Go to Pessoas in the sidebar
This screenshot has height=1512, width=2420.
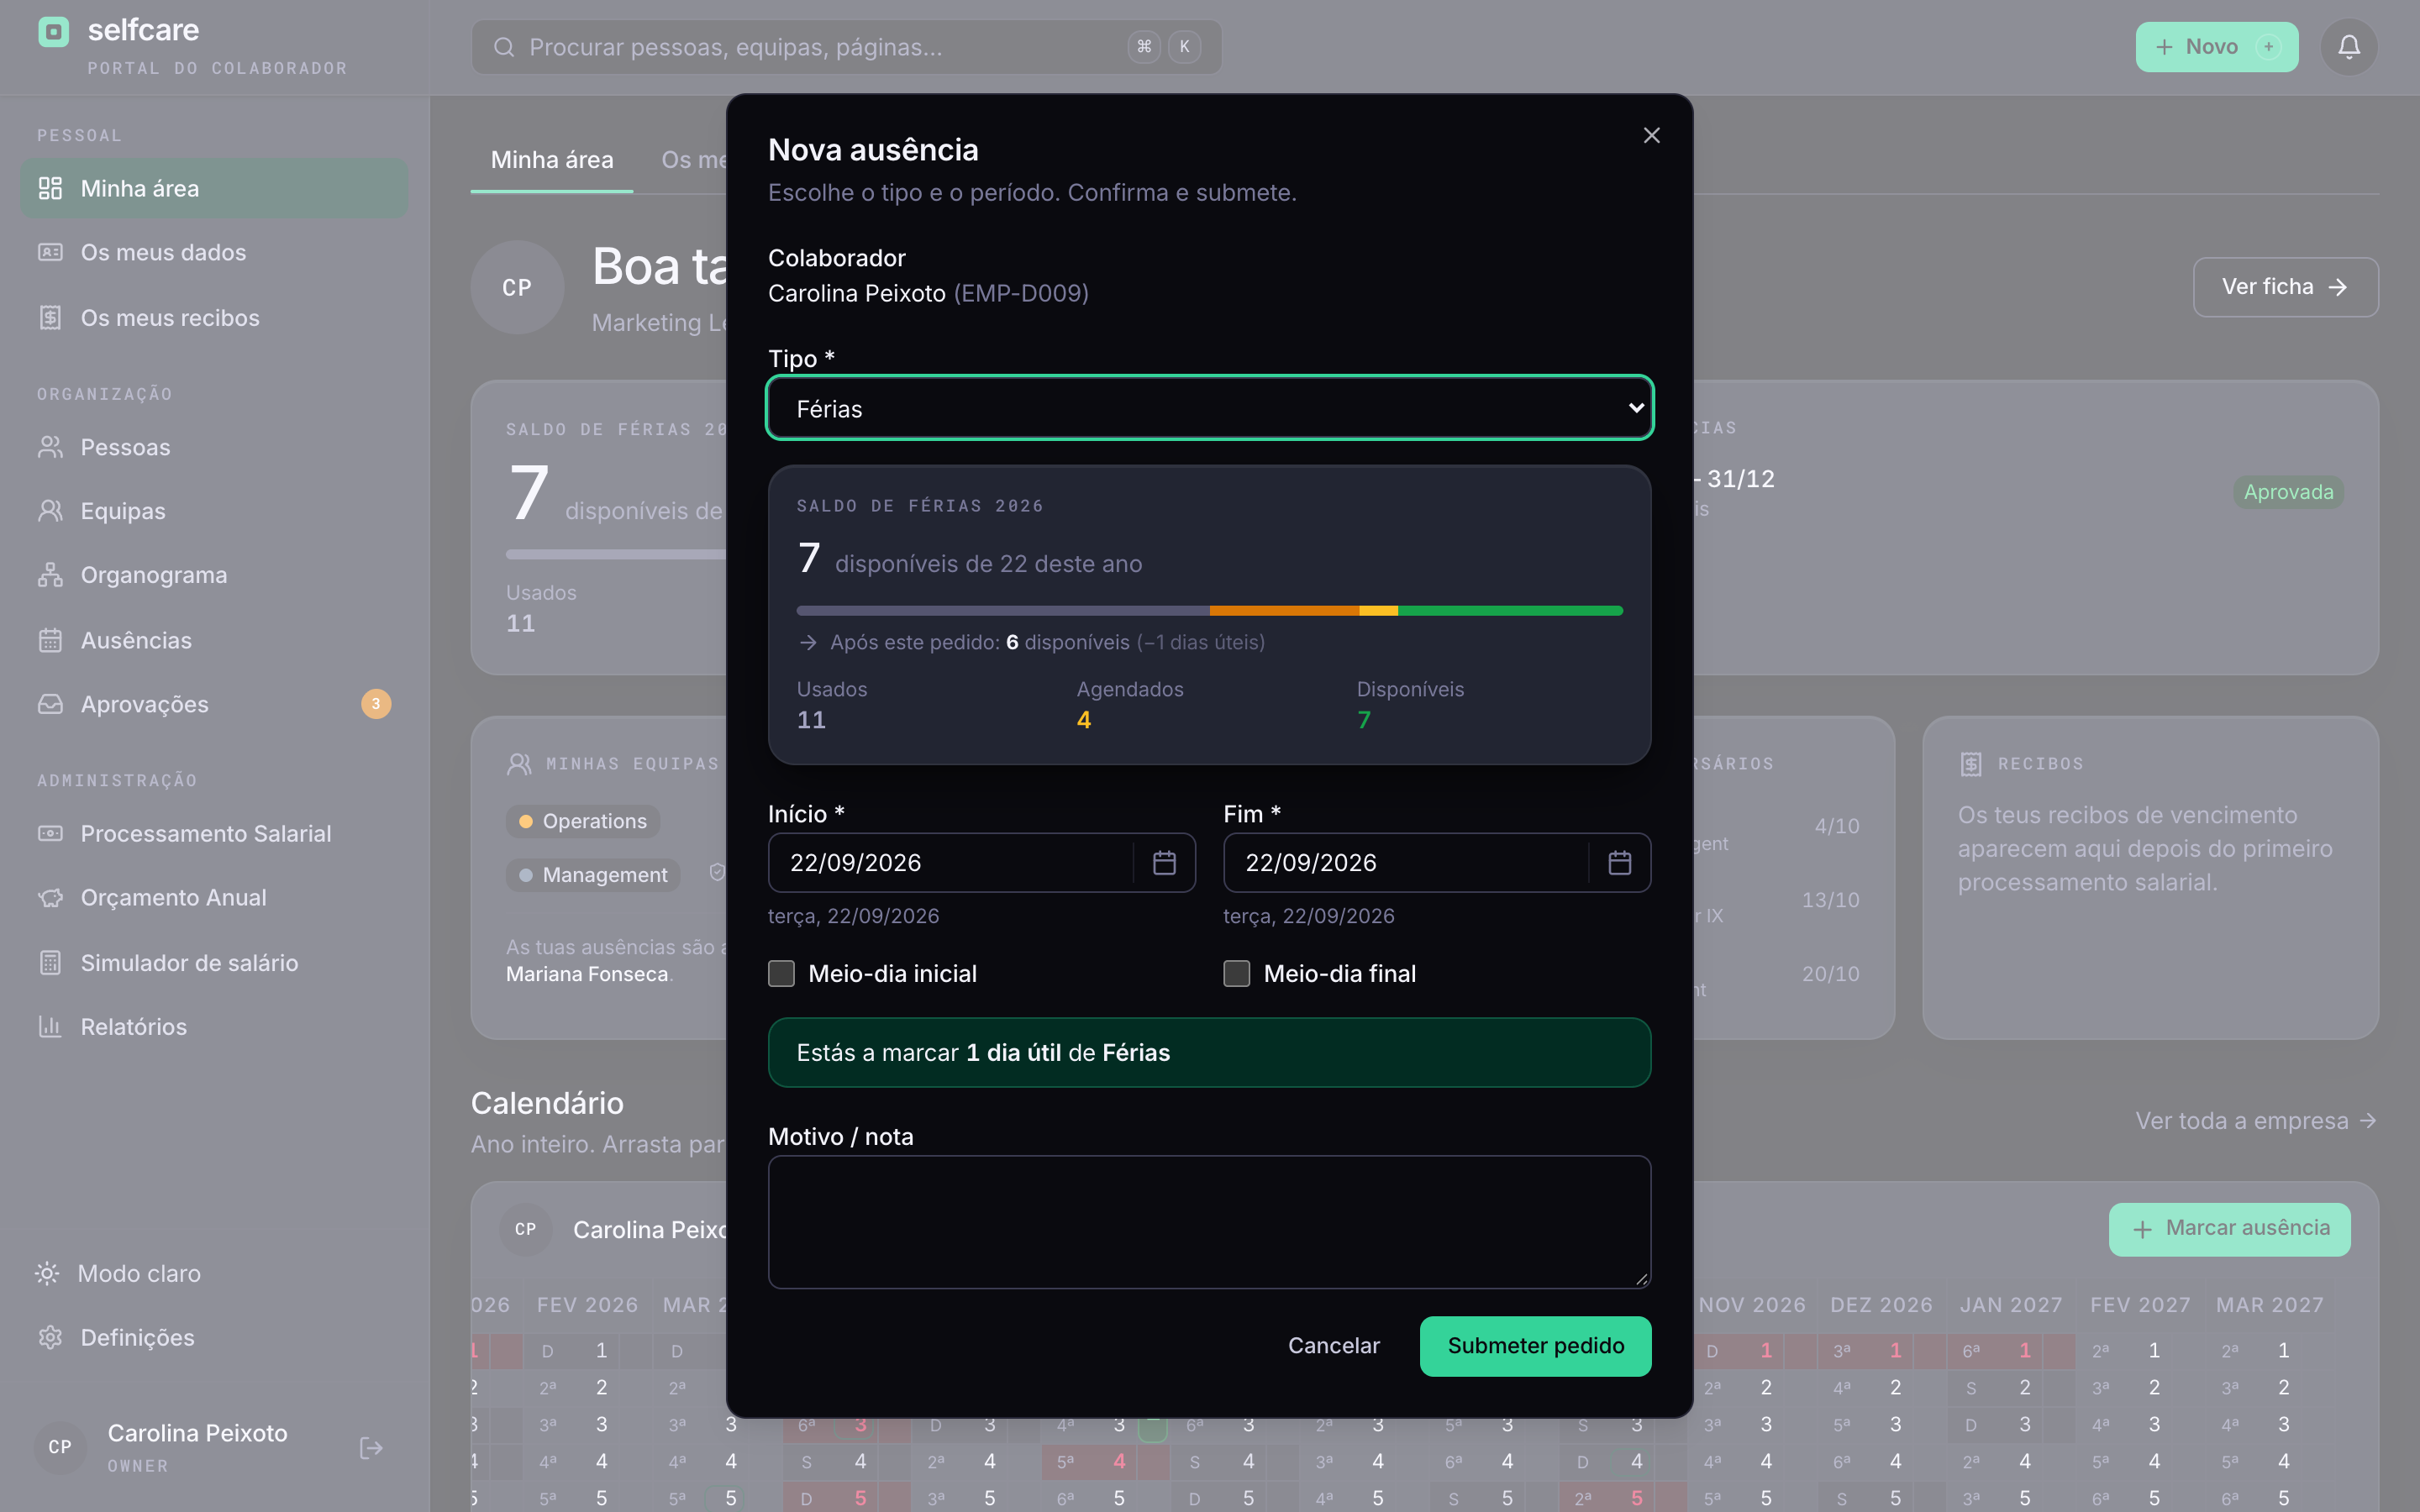point(214,447)
